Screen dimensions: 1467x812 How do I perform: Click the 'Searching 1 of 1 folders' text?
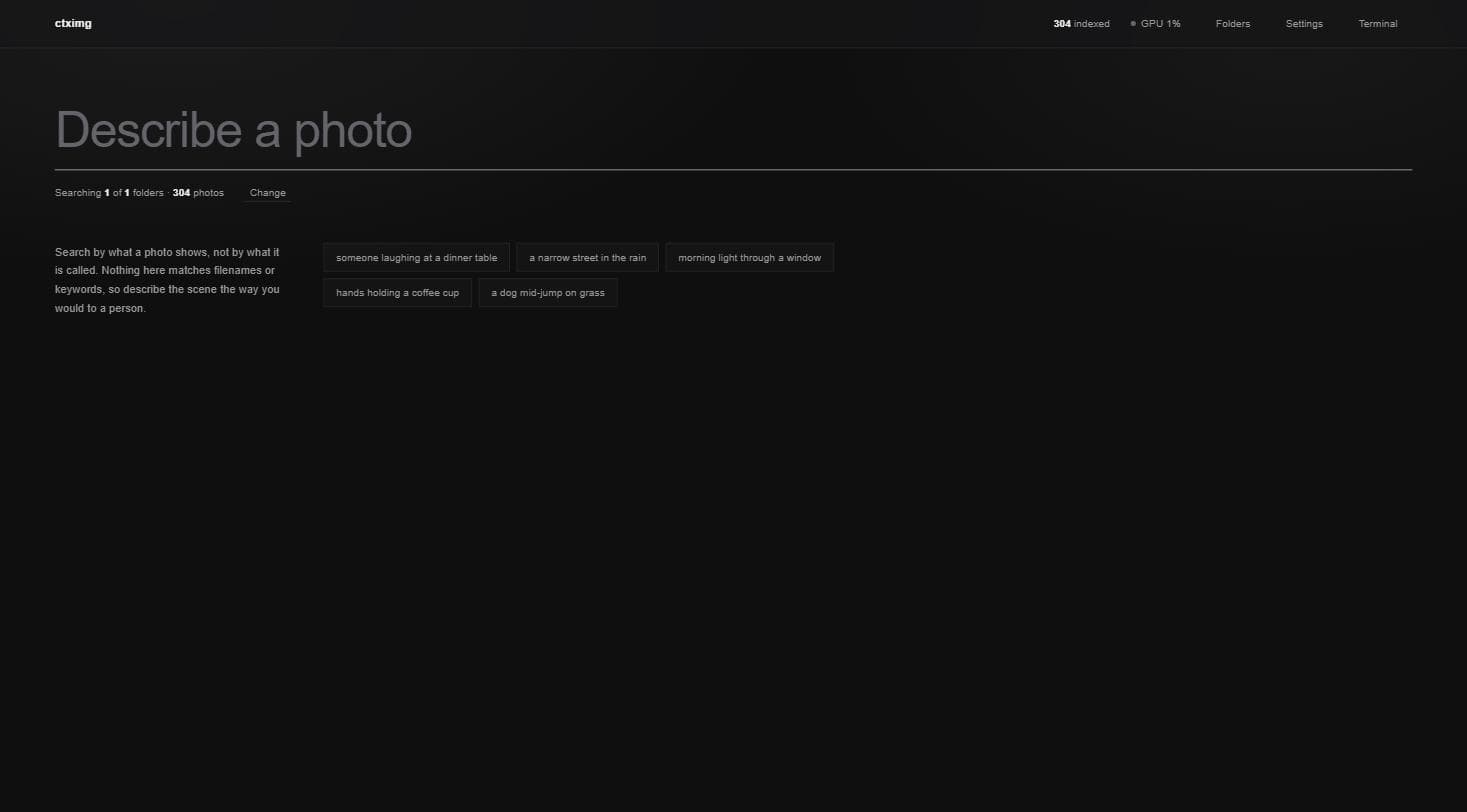[109, 193]
